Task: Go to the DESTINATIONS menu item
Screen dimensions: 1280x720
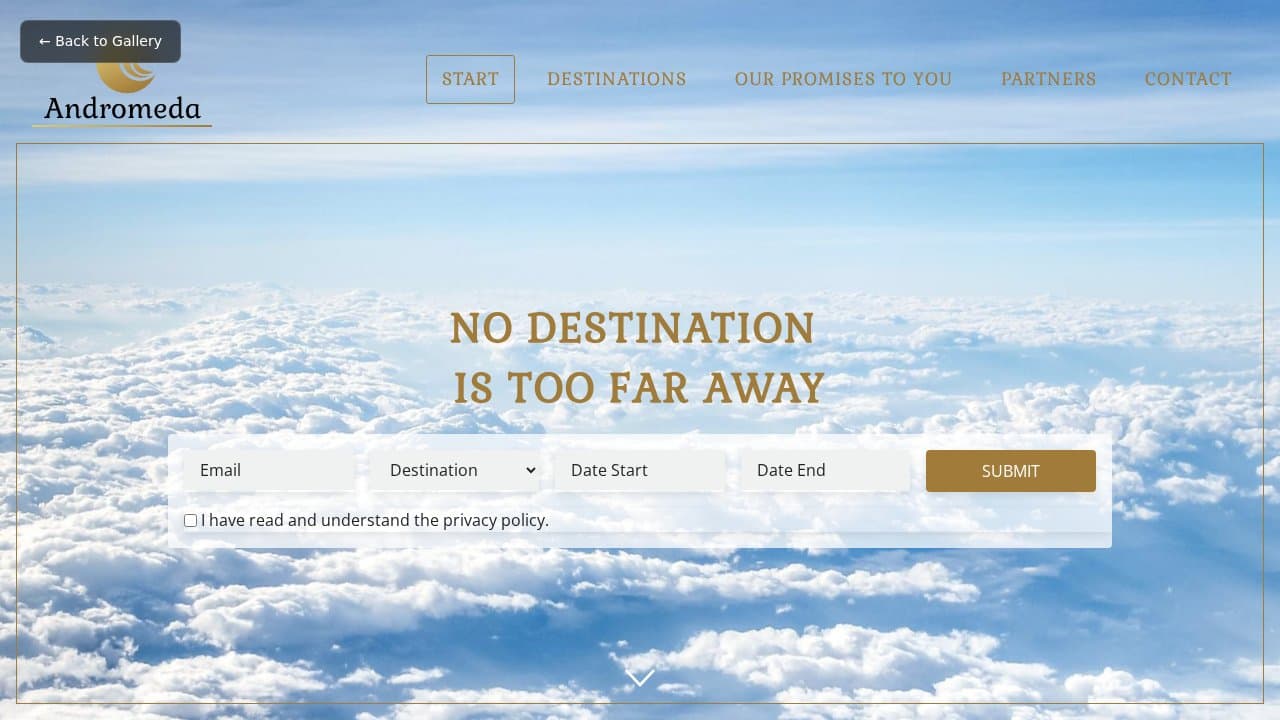Action: coord(616,79)
